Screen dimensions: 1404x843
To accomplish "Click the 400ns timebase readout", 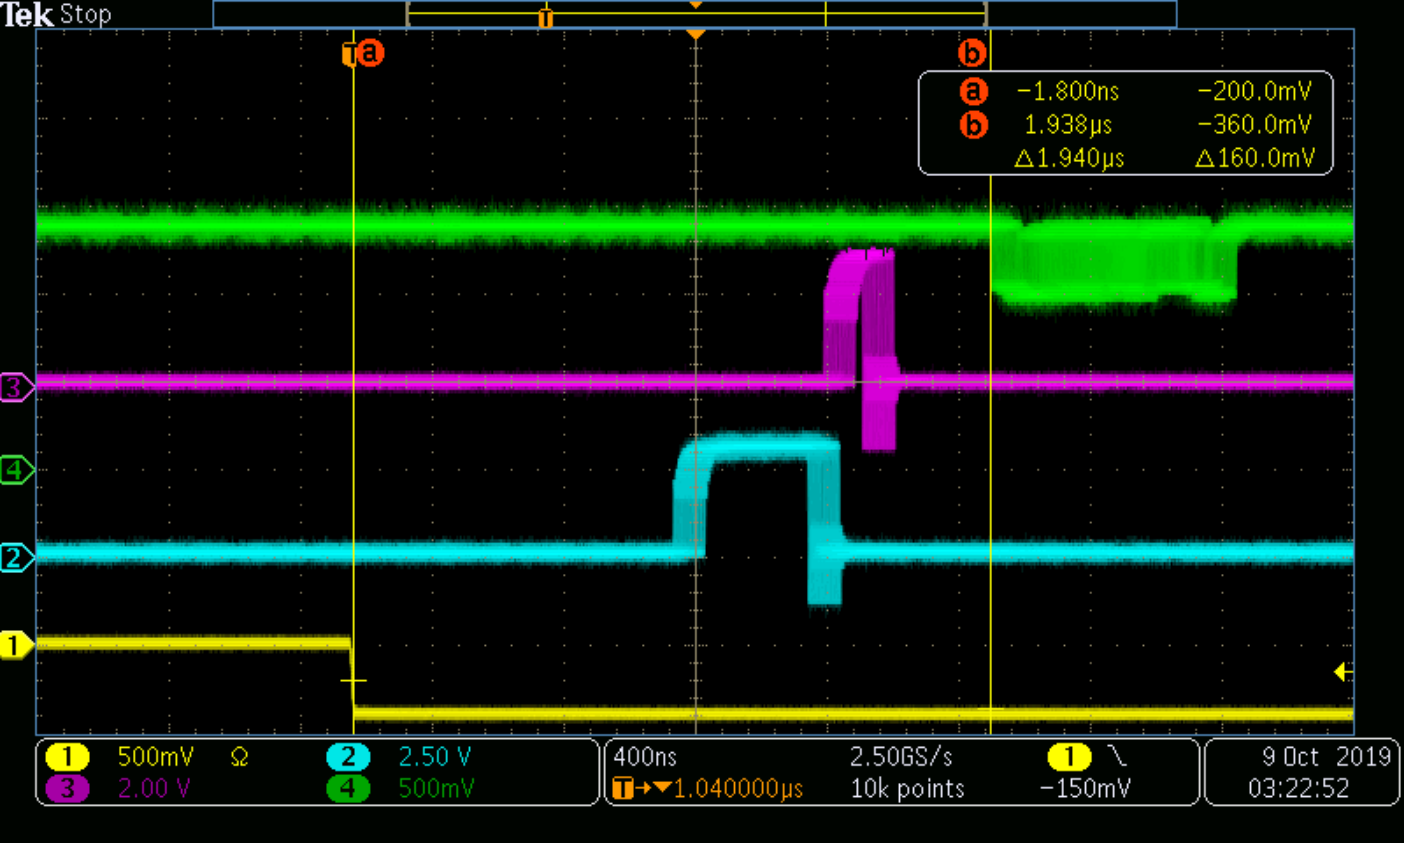I will point(645,757).
